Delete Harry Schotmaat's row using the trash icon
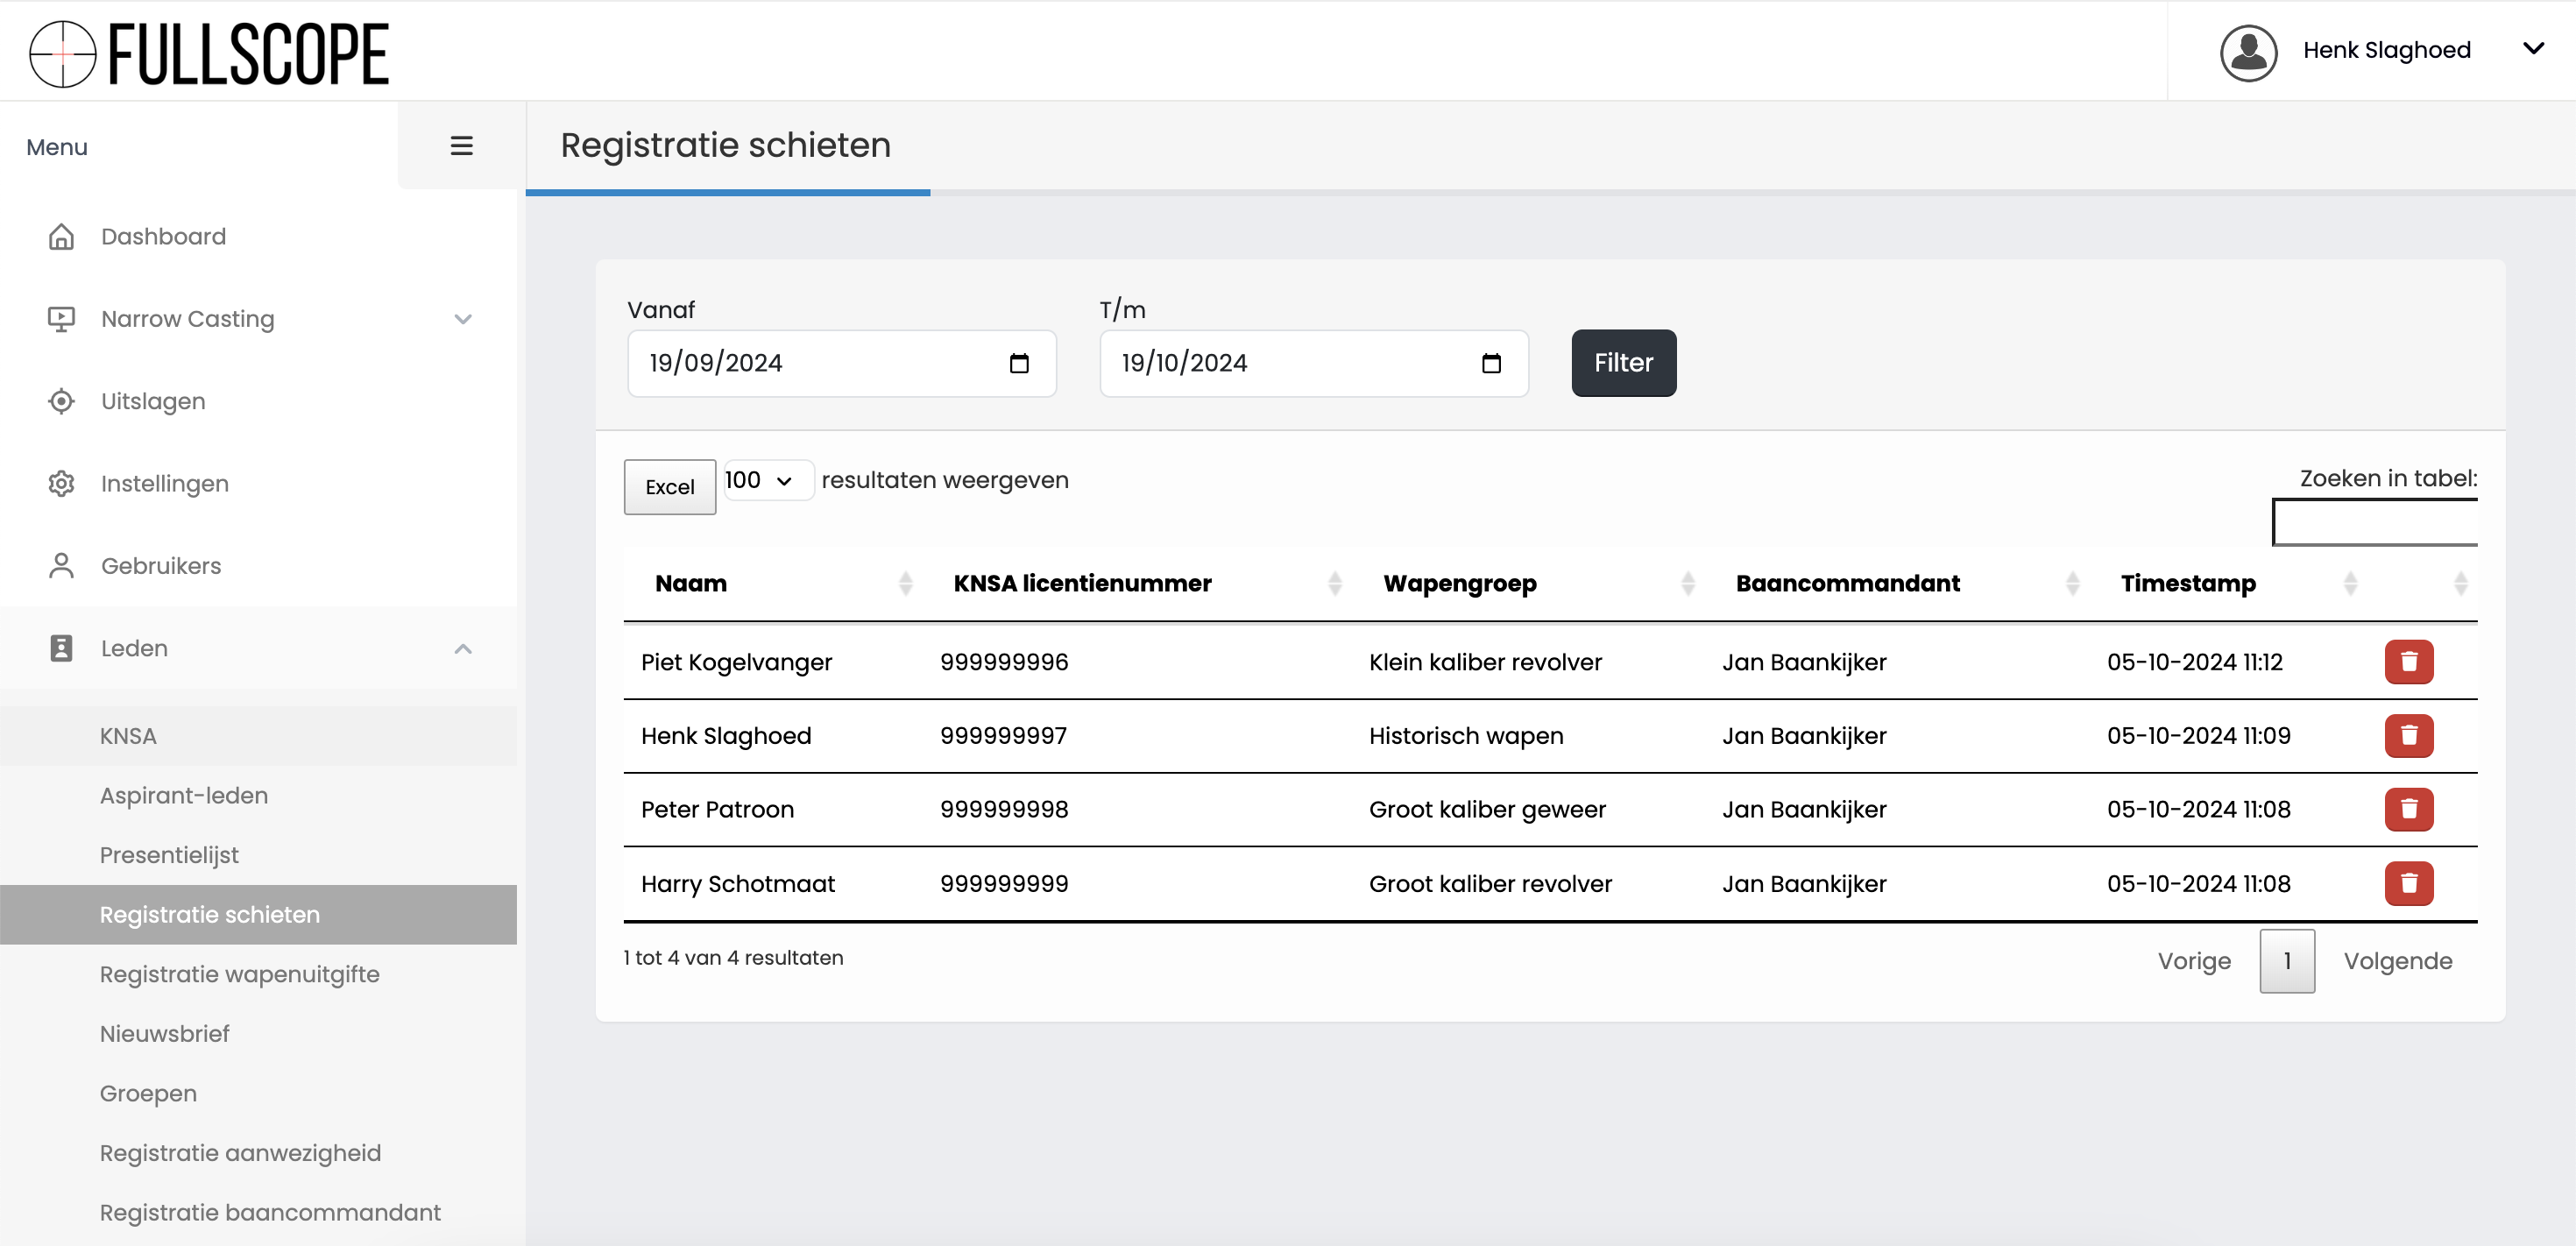This screenshot has width=2576, height=1246. click(2409, 883)
